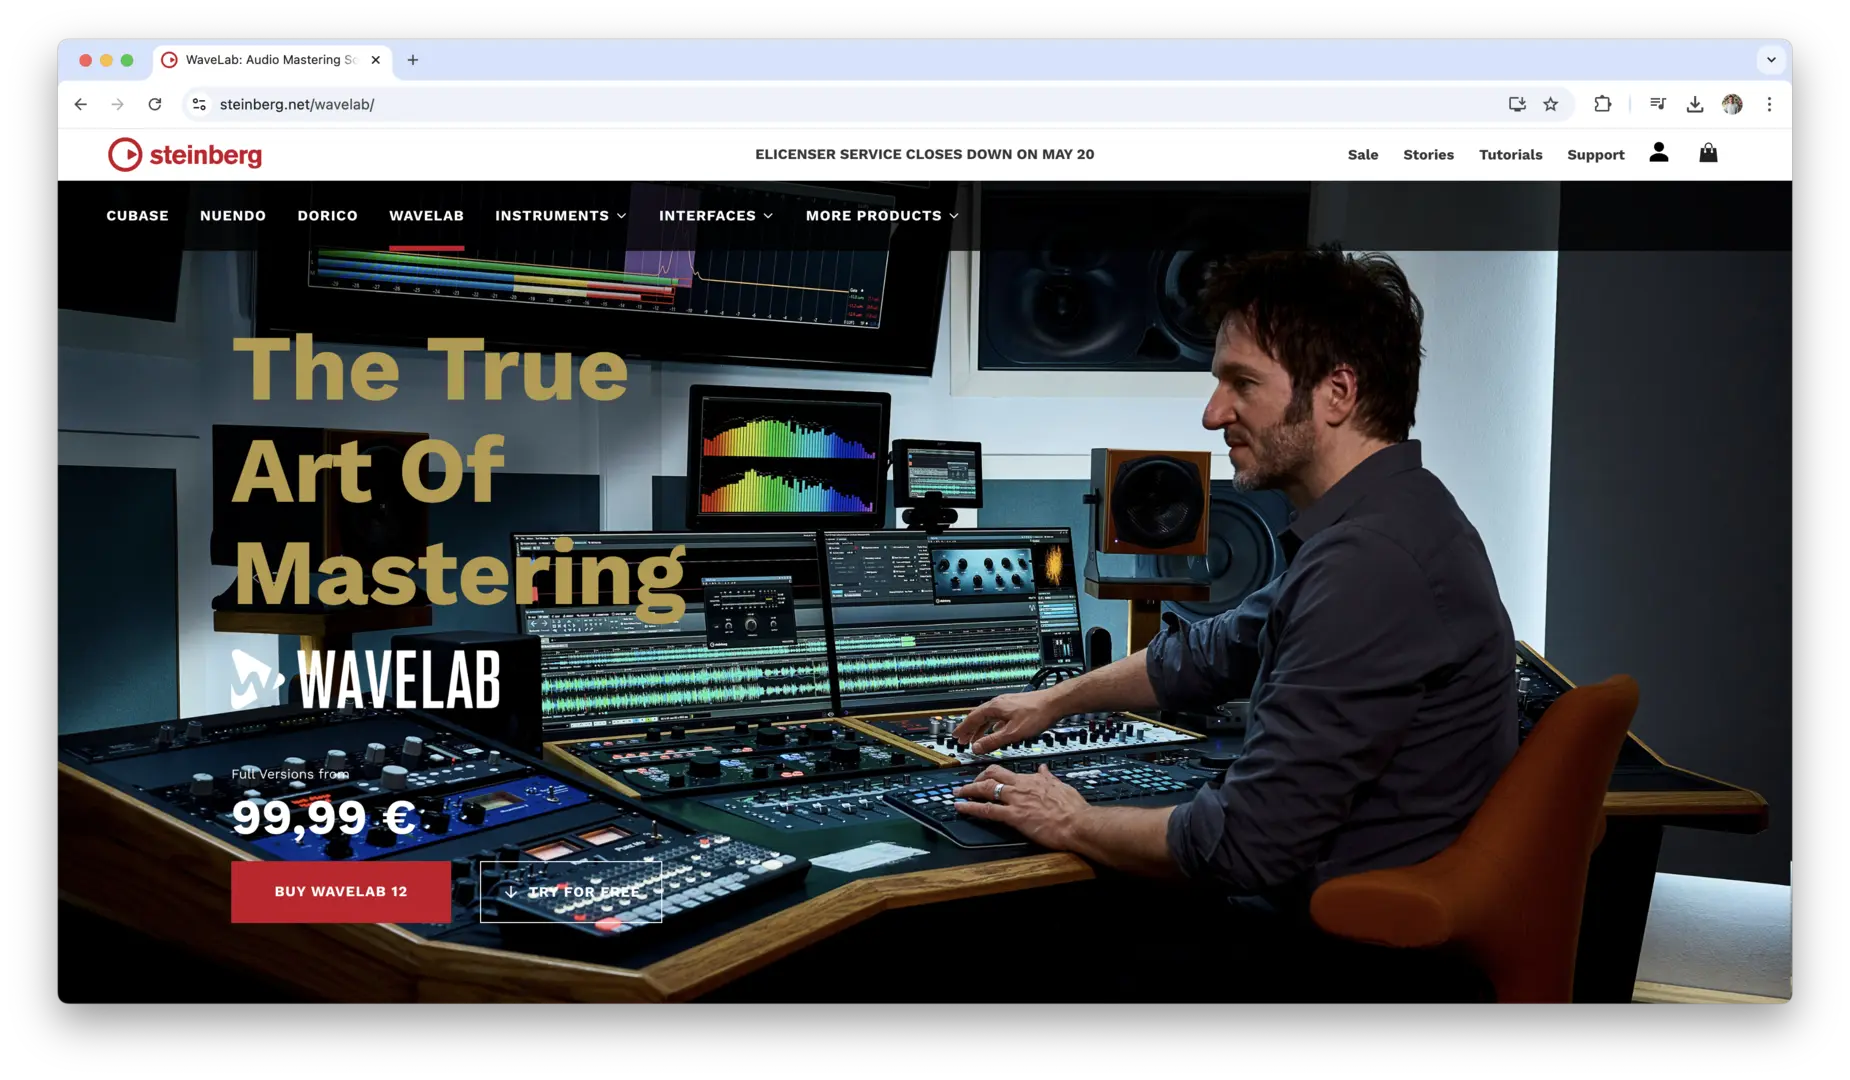Click the 99,99 € price text
This screenshot has width=1850, height=1080.
(x=323, y=817)
